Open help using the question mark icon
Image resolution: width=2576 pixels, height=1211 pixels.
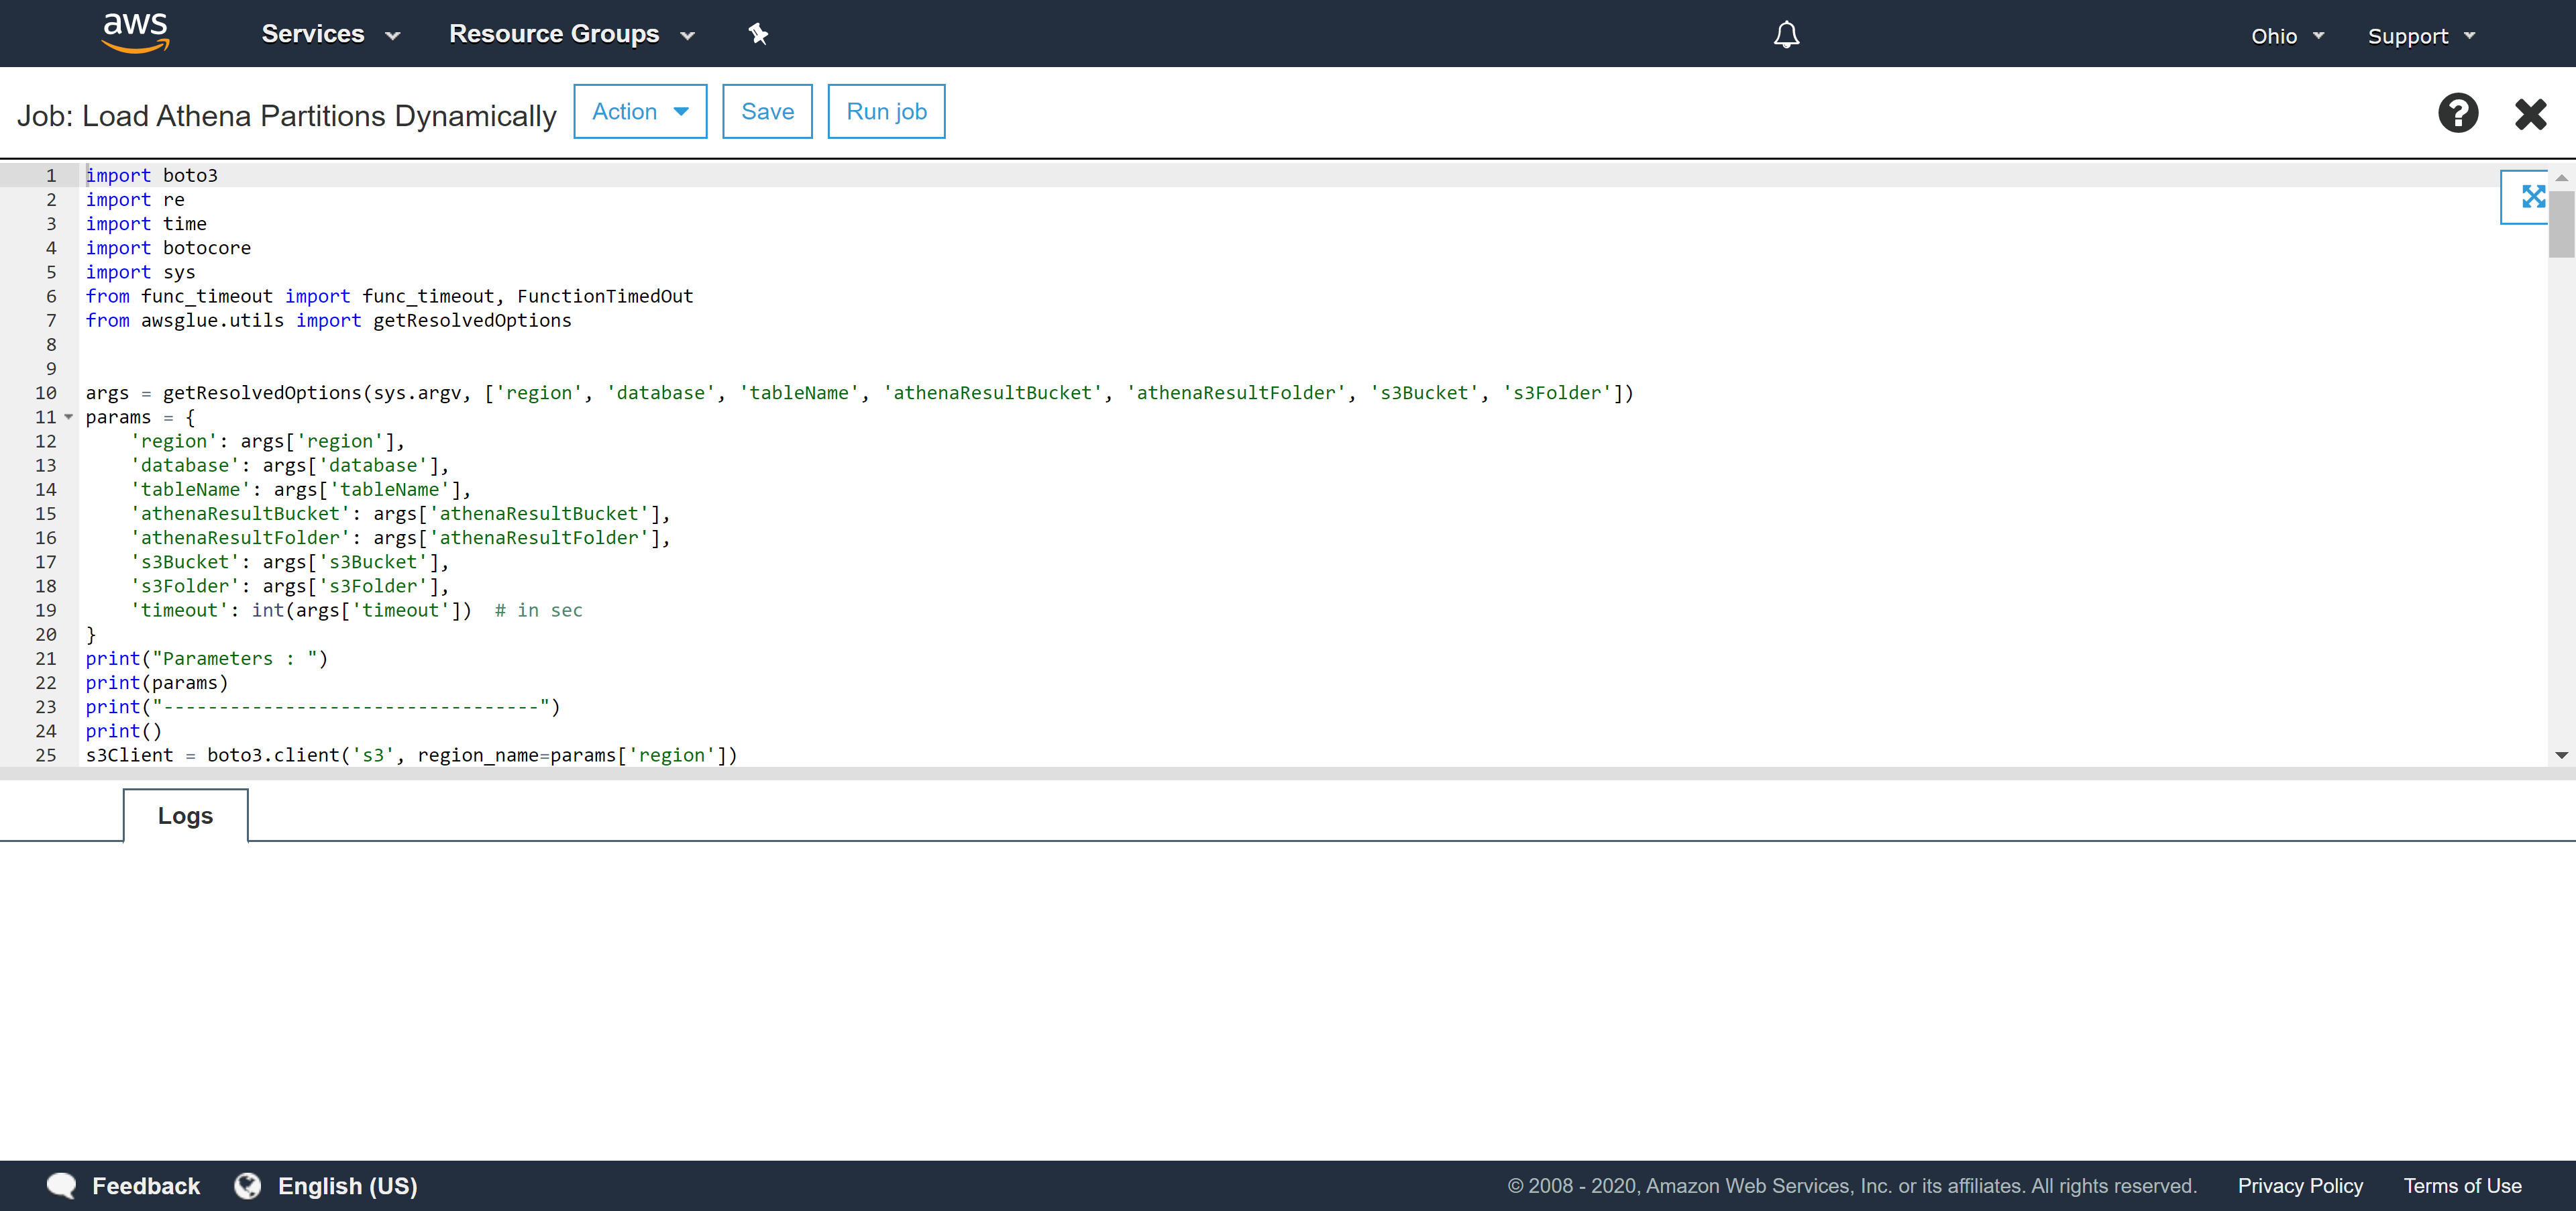[2458, 112]
